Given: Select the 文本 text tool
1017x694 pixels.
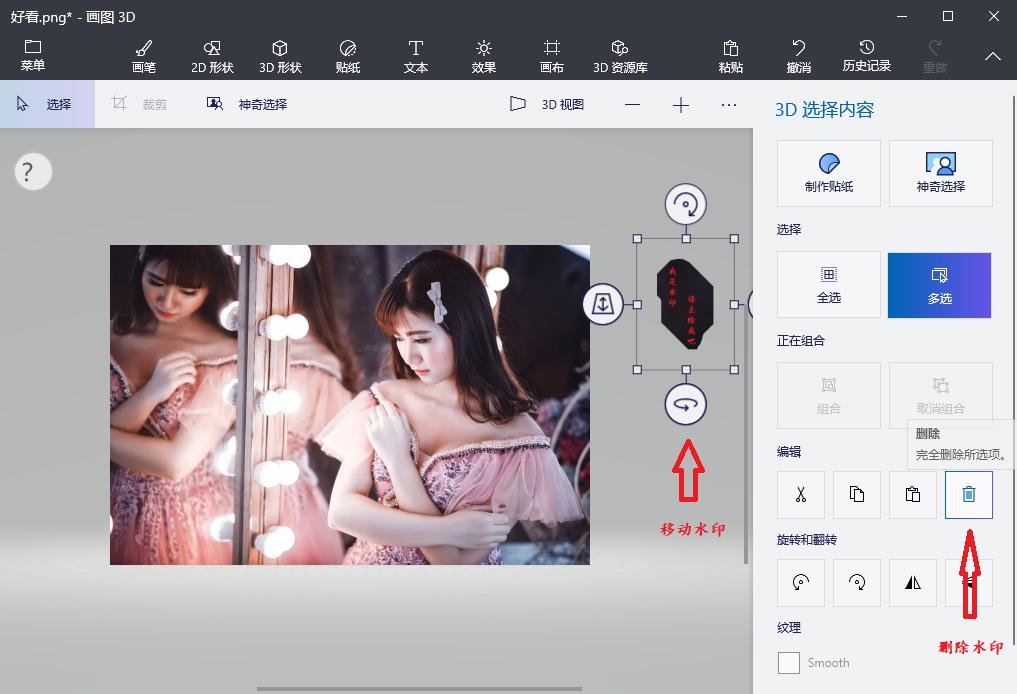Looking at the screenshot, I should [415, 55].
